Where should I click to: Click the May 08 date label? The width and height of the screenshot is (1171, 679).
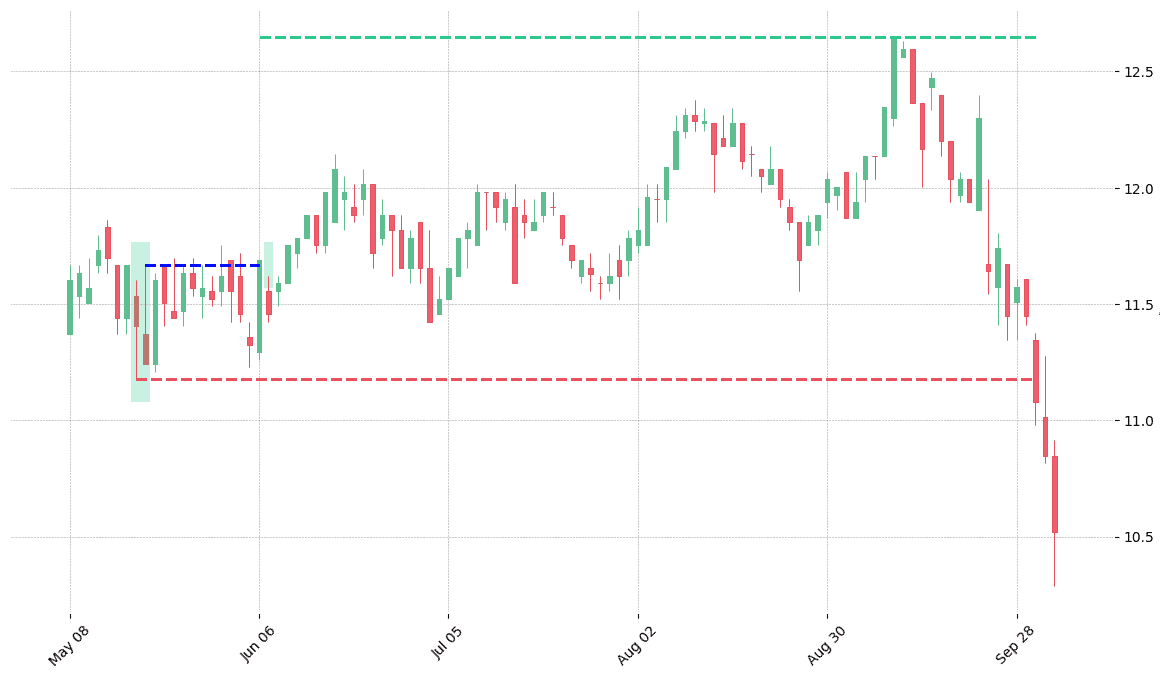coord(69,645)
